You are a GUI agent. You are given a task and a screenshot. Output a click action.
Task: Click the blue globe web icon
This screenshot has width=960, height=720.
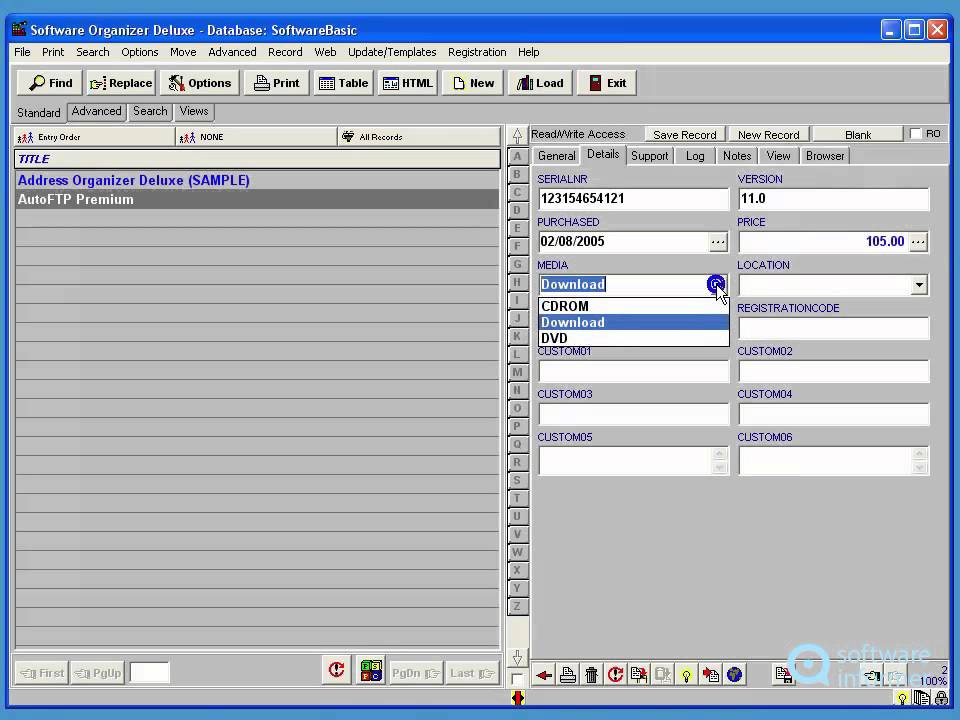point(735,675)
